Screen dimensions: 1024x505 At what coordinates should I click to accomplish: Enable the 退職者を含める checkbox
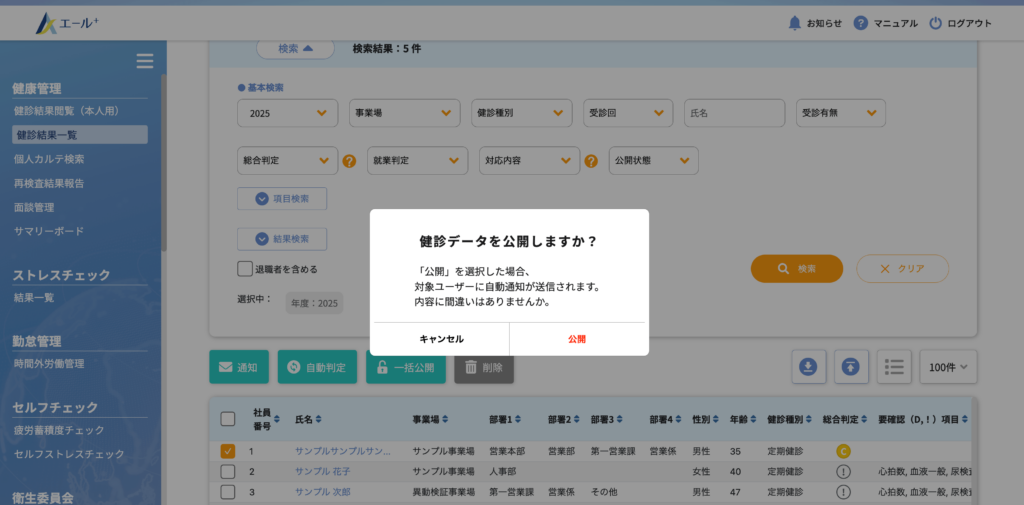[x=245, y=269]
